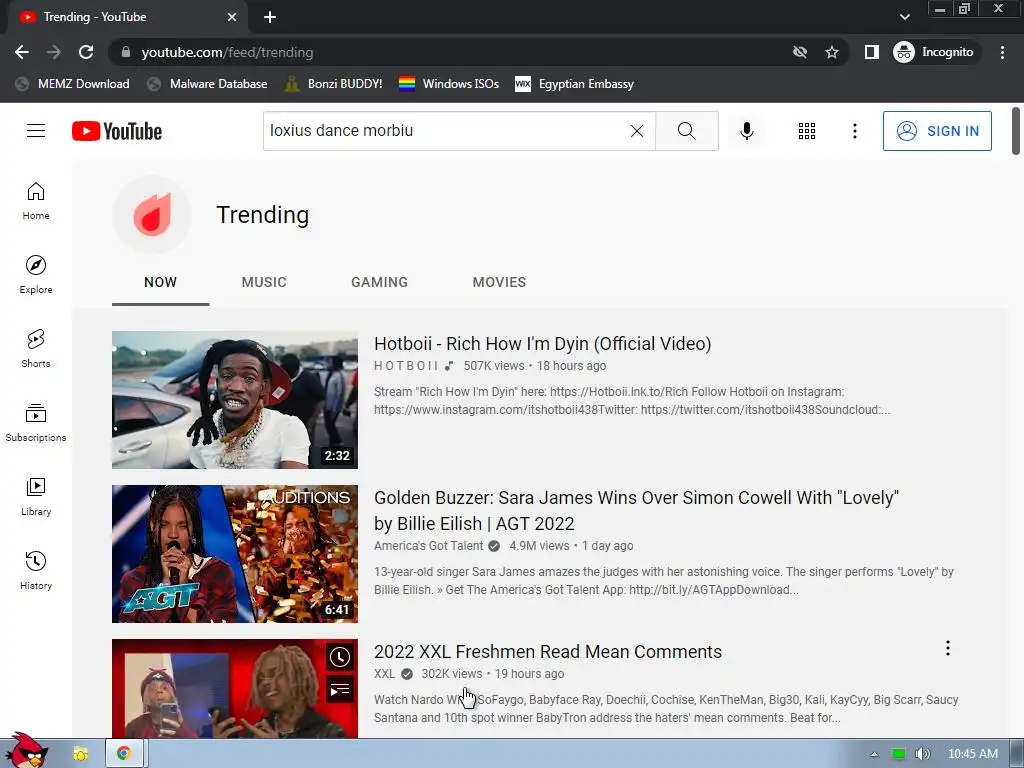The image size is (1024, 768).
Task: View site info via padlock icon
Action: pyautogui.click(x=126, y=52)
